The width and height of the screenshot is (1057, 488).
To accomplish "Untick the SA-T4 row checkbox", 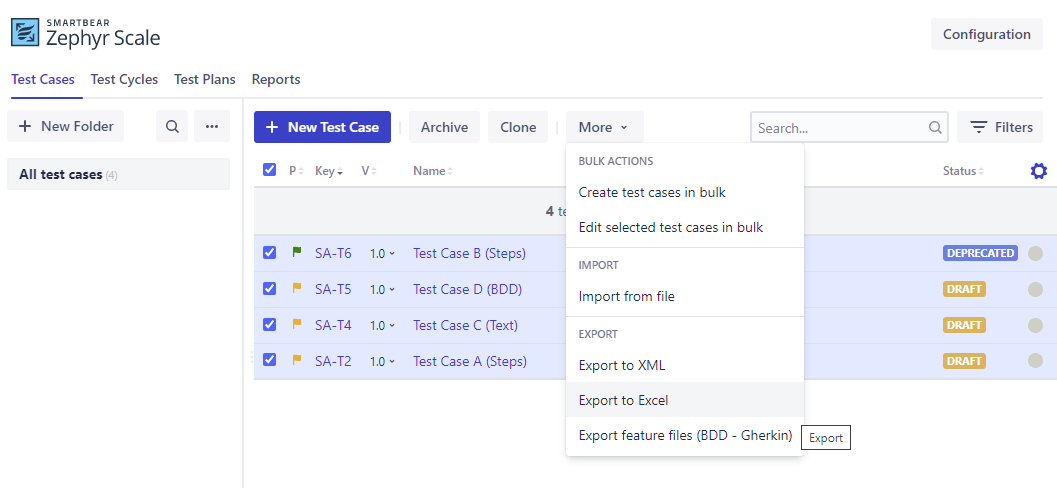I will pos(269,325).
